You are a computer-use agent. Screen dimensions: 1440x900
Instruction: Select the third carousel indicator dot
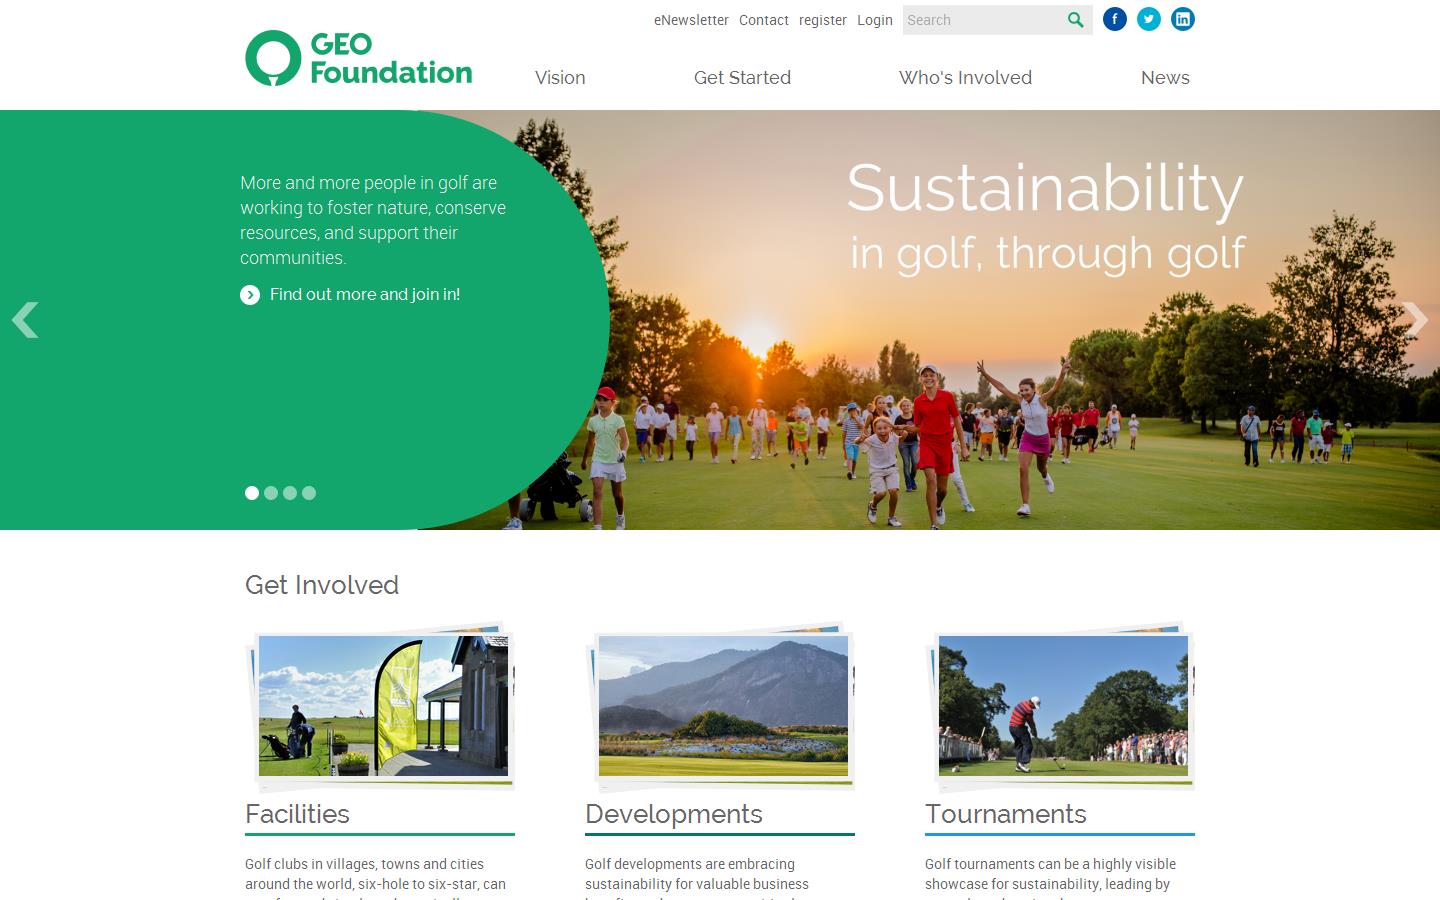pyautogui.click(x=289, y=493)
